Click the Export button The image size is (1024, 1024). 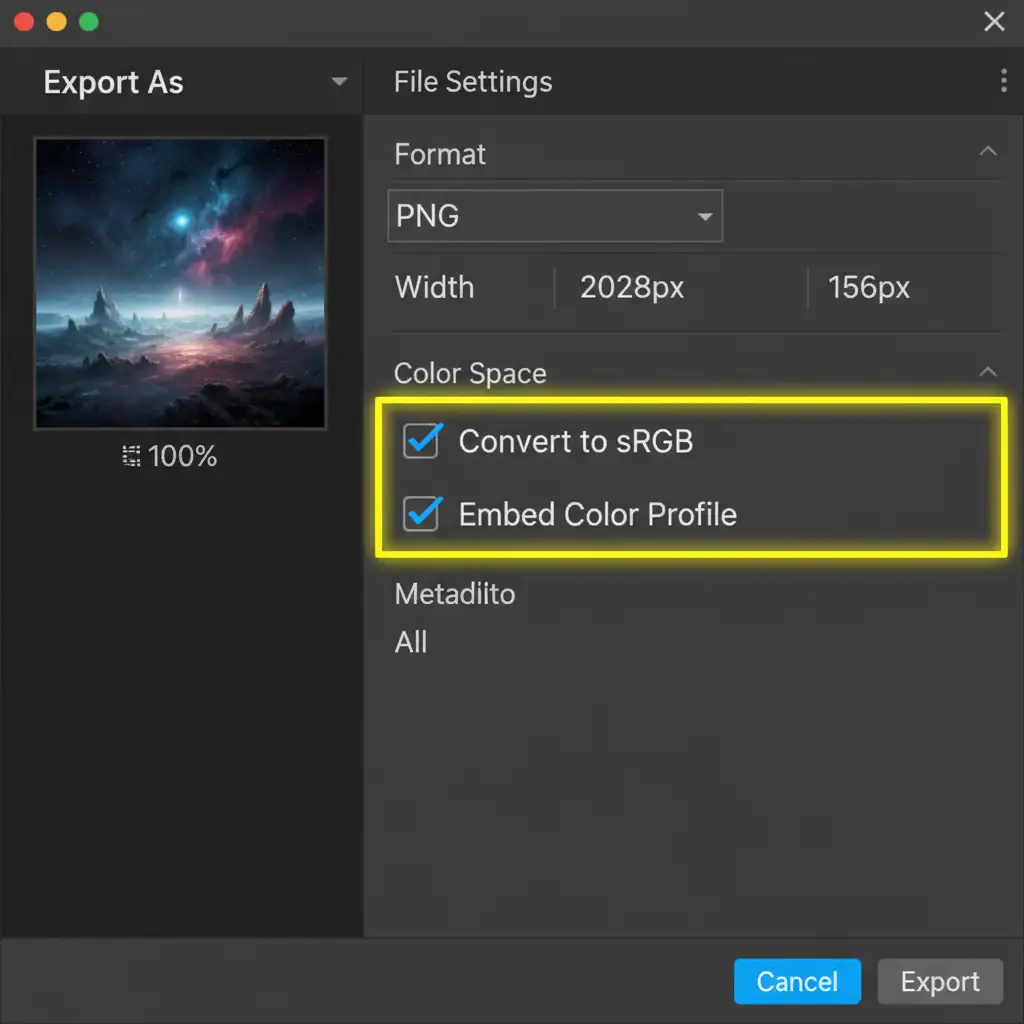(x=939, y=982)
